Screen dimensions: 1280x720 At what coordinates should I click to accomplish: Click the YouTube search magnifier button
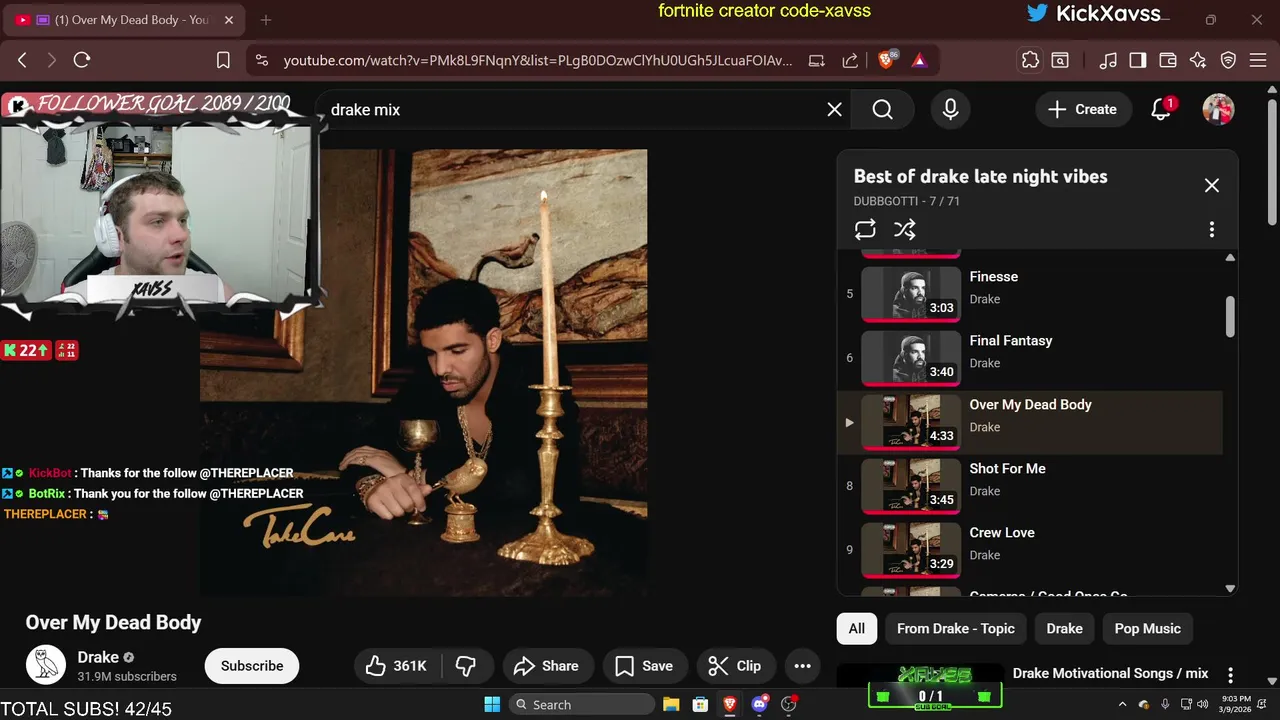click(x=883, y=110)
